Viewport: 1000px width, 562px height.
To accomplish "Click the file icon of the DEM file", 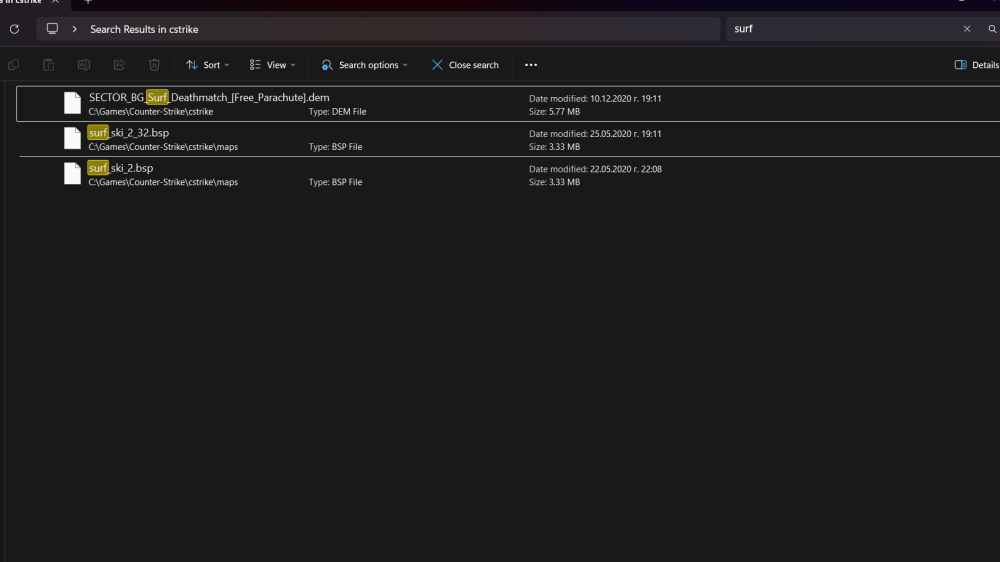I will pos(72,103).
